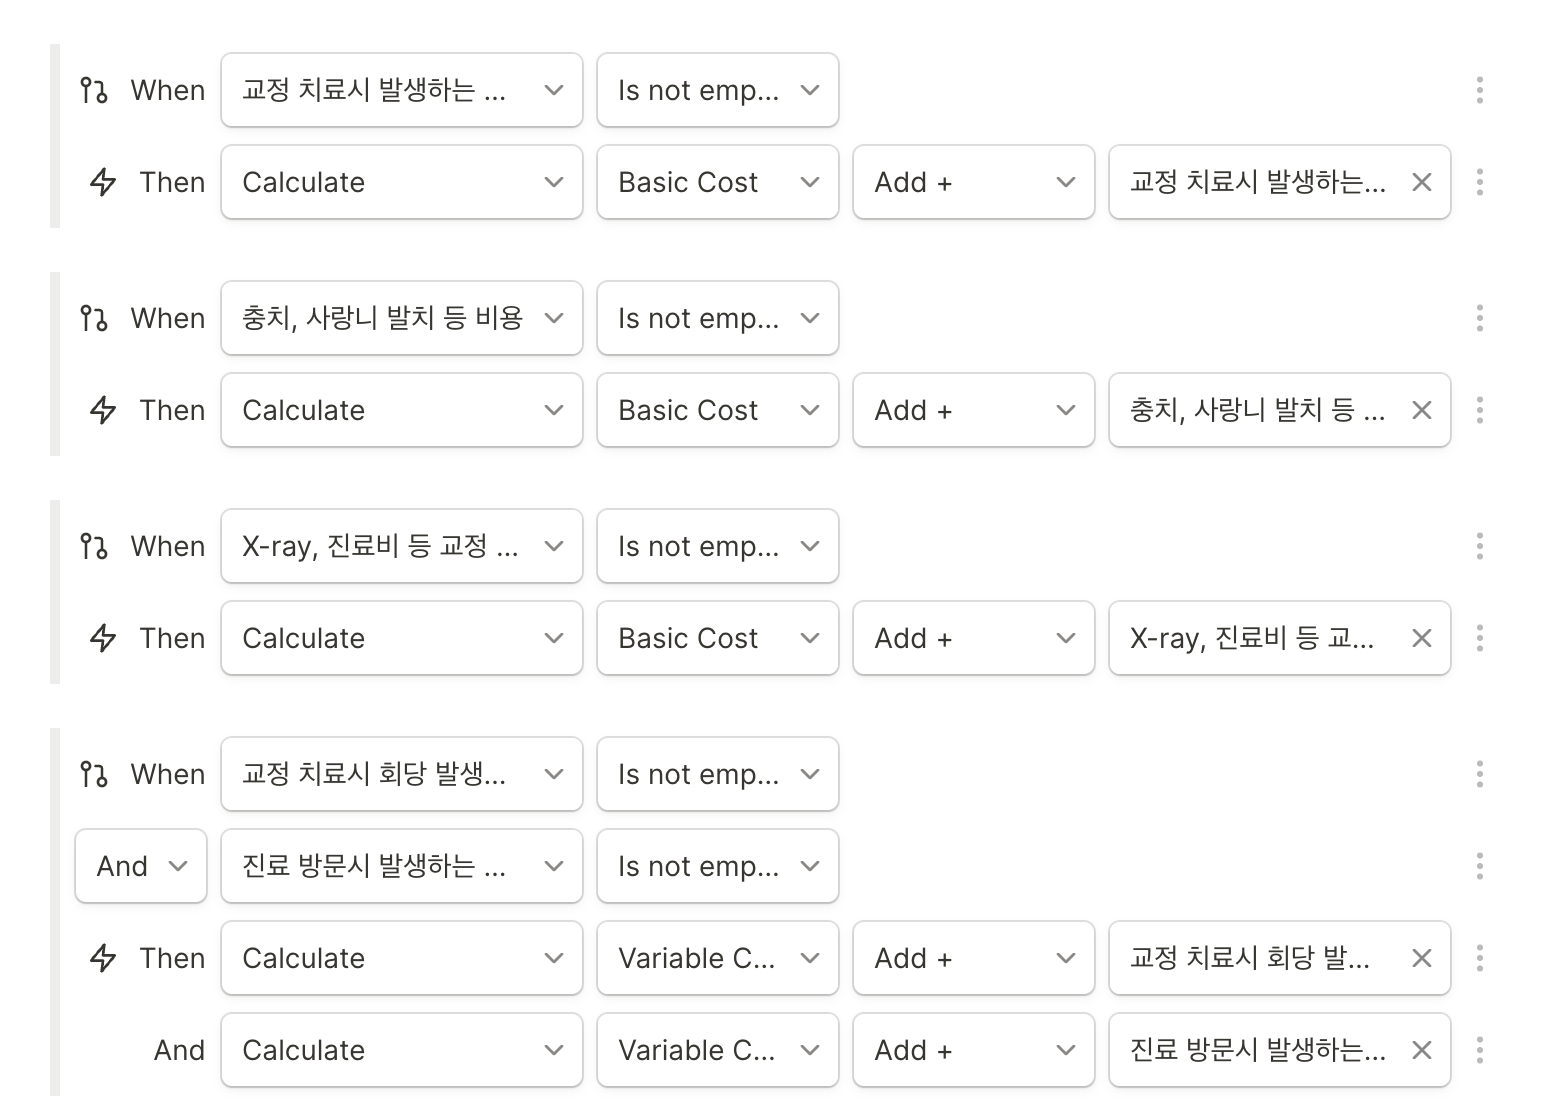Change Is not empty operator for 교정 치료시 회당 row

click(718, 774)
